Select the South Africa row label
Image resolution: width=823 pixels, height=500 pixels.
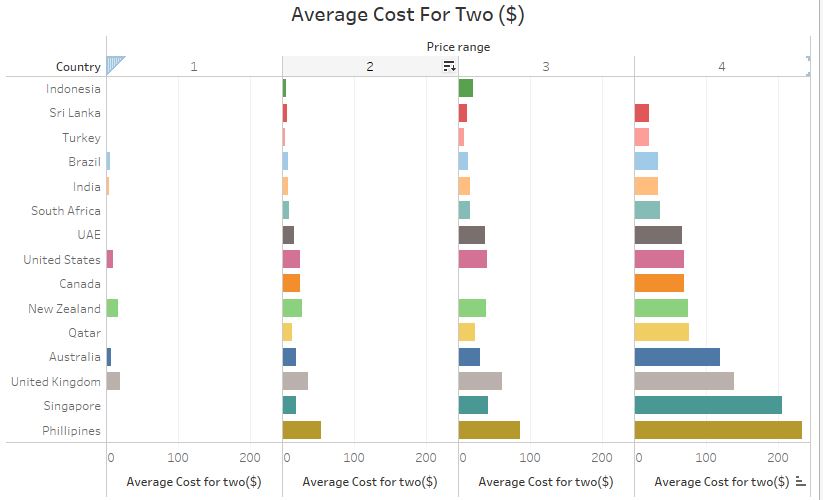(x=66, y=210)
